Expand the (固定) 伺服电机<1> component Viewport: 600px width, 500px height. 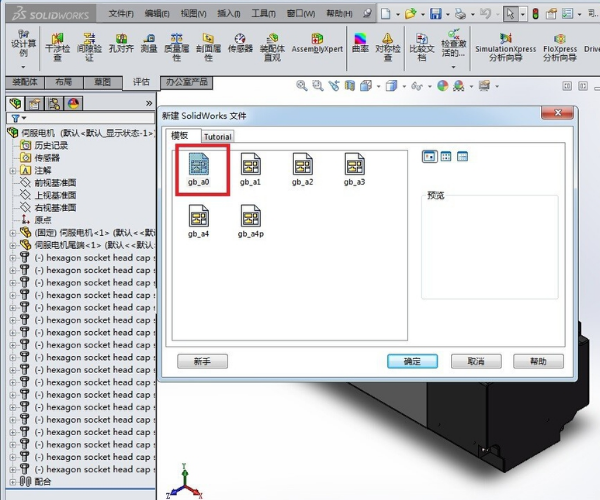13,233
